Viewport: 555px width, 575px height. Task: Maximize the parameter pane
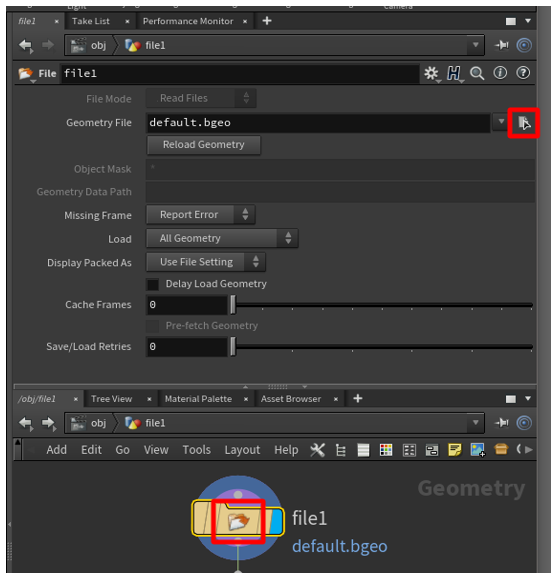(x=511, y=21)
